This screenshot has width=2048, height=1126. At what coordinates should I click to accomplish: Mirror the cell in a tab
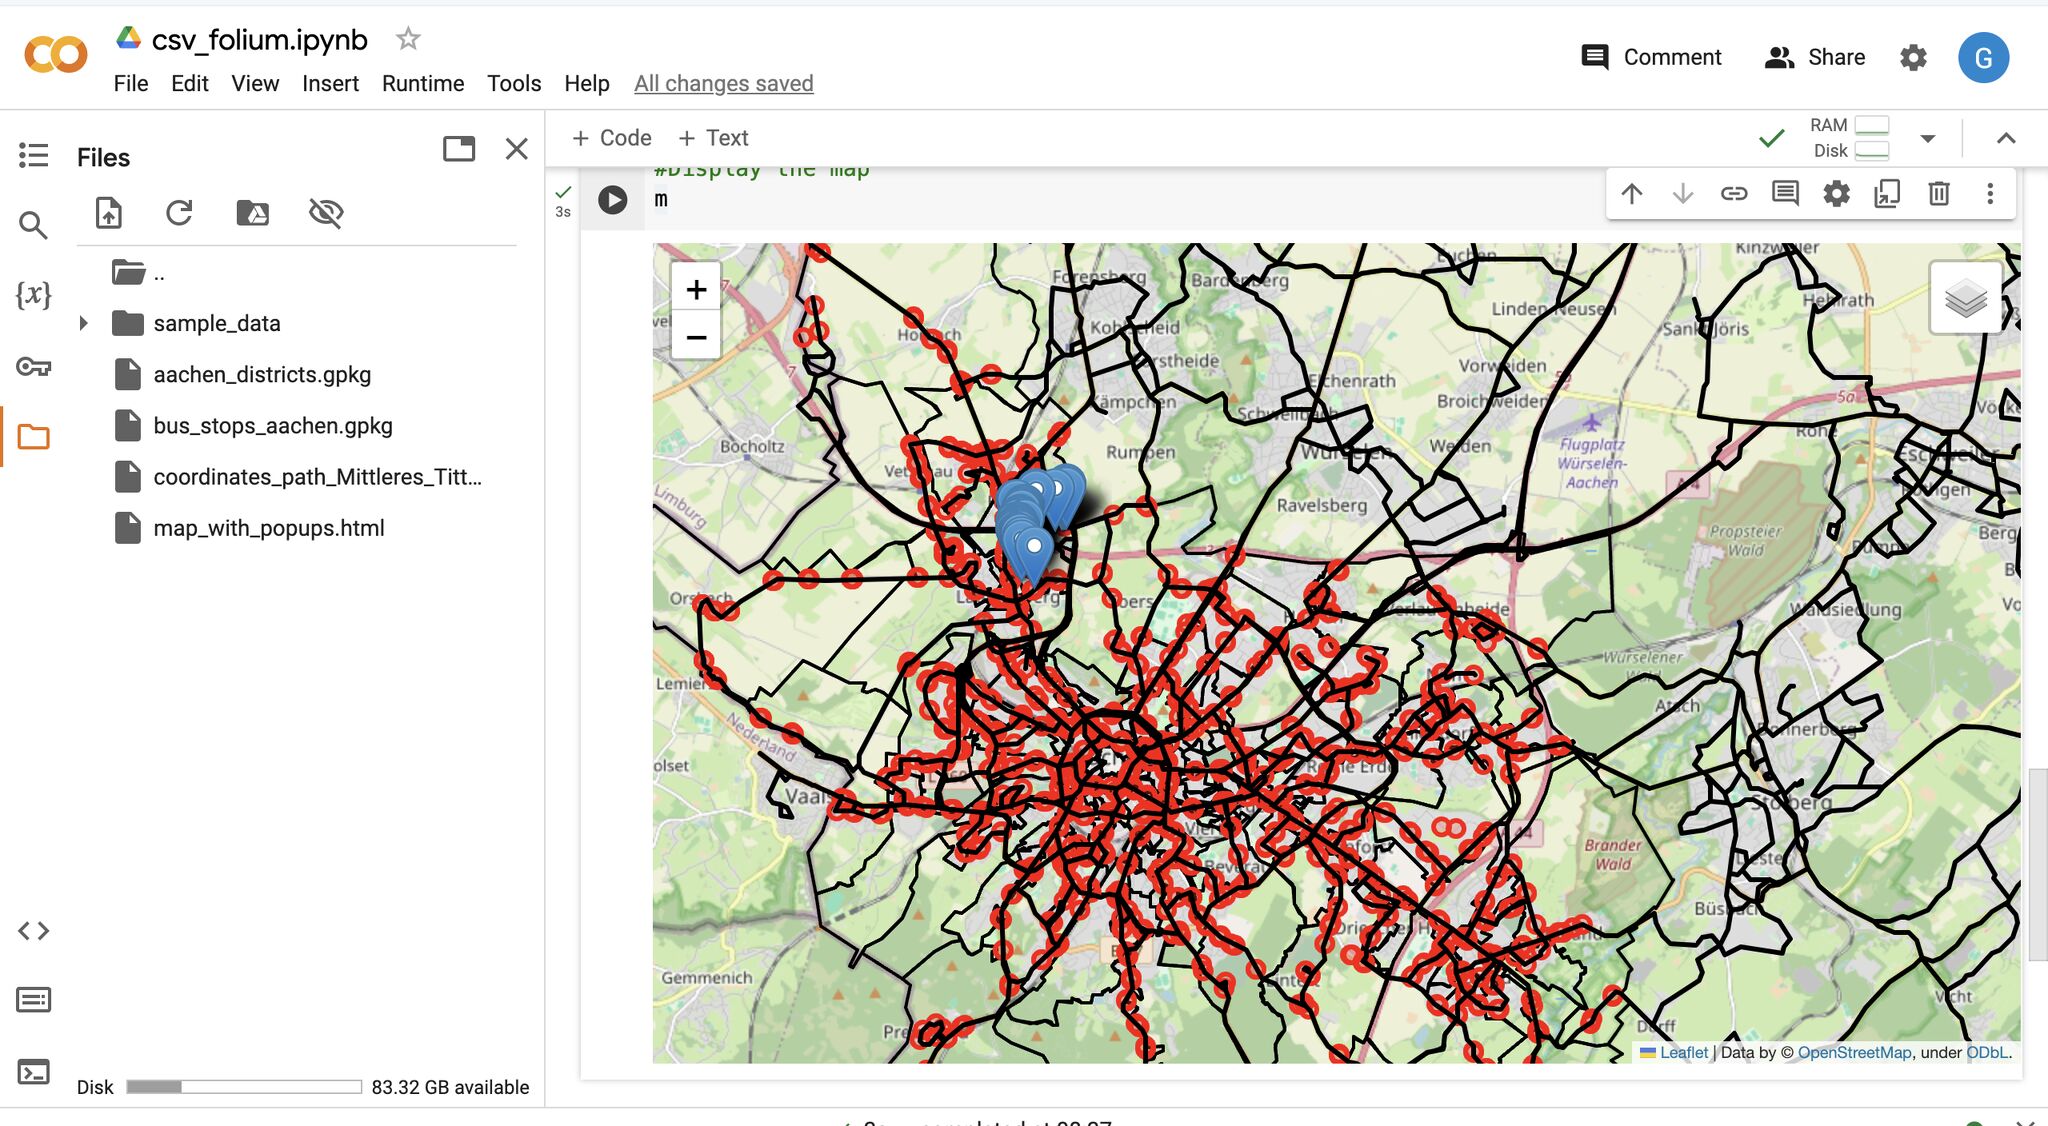click(1887, 193)
